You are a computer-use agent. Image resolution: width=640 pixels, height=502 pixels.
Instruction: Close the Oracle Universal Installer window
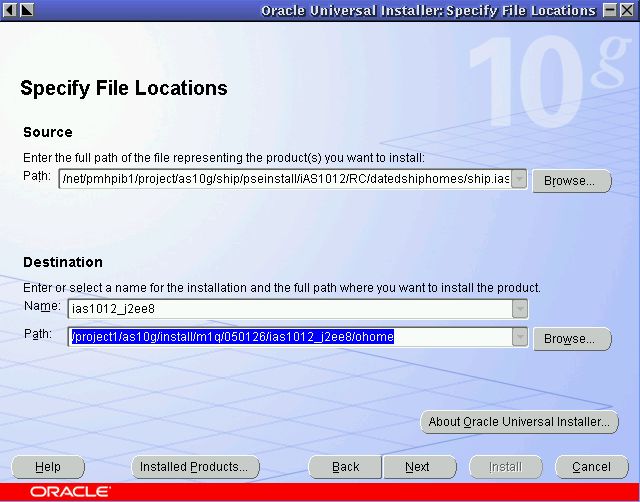point(627,10)
